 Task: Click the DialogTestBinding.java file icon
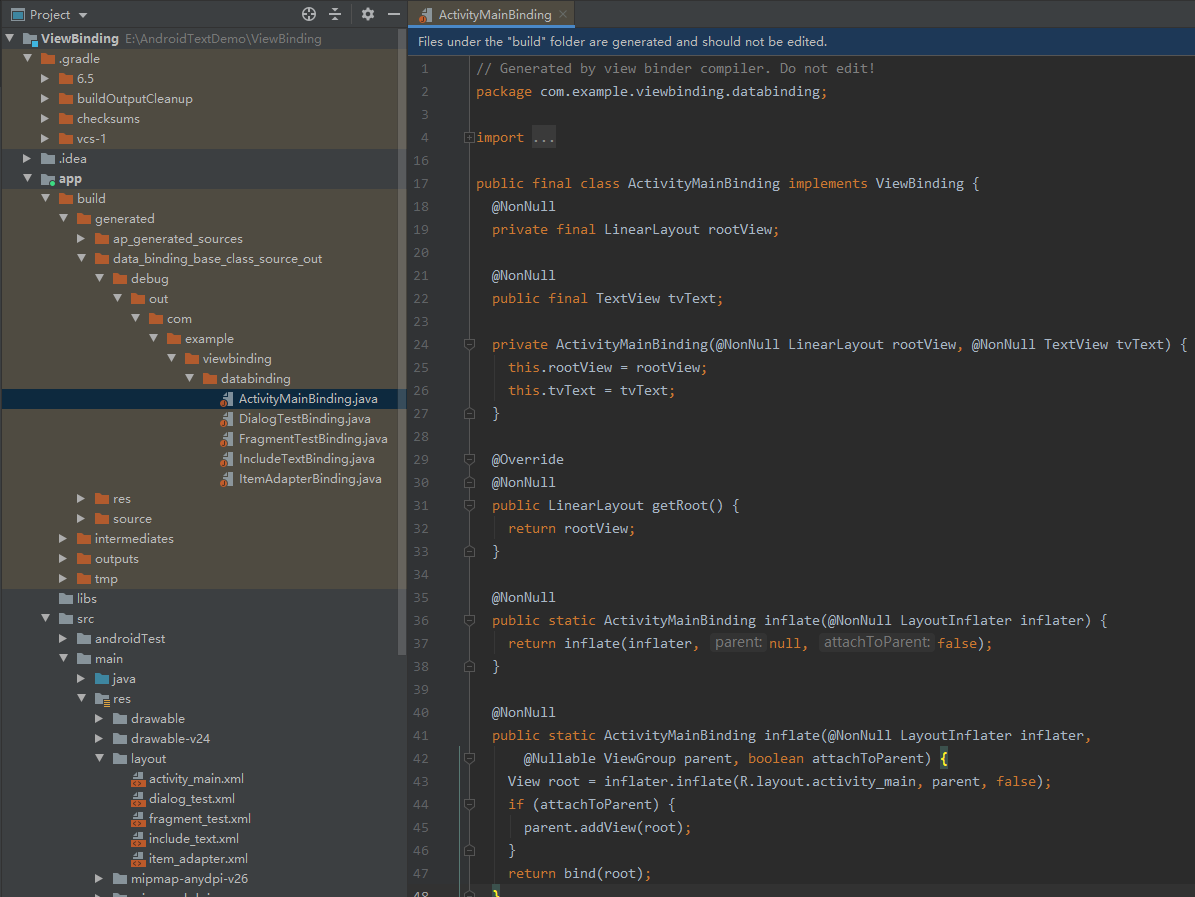[x=226, y=418]
